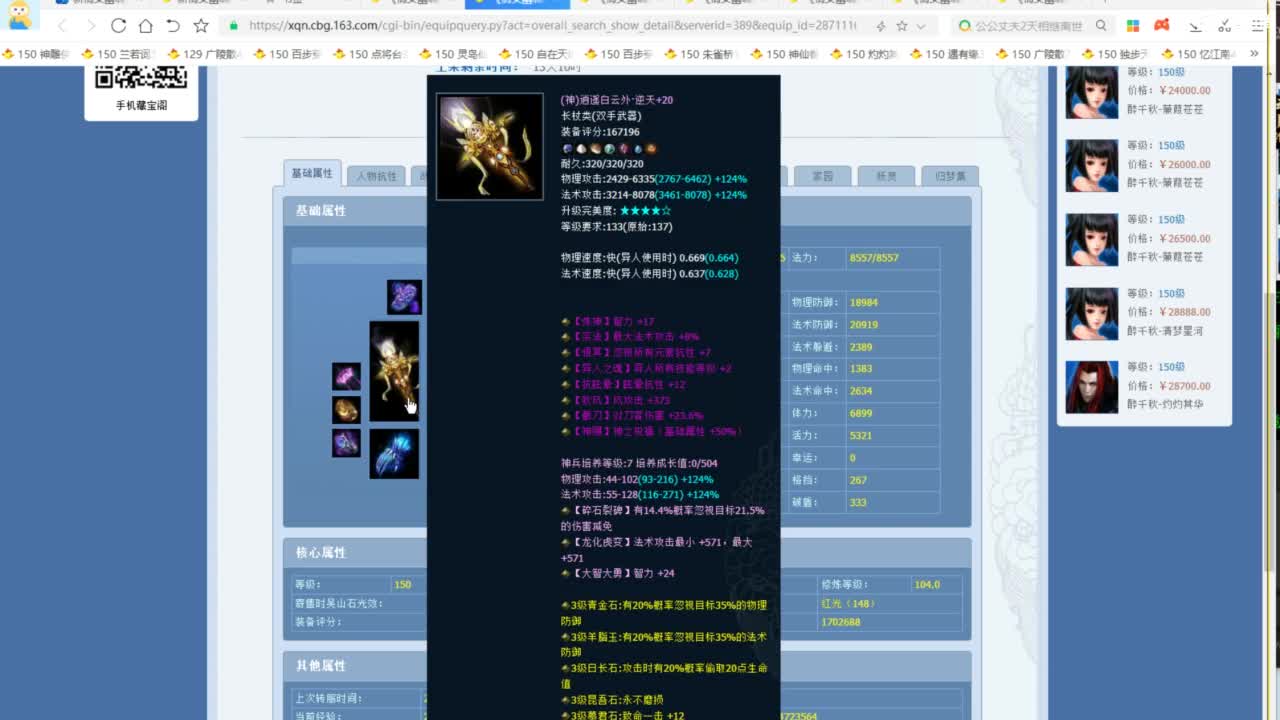Select the purple-blue bracer equipment slot
The image size is (1280, 720).
pyautogui.click(x=346, y=443)
